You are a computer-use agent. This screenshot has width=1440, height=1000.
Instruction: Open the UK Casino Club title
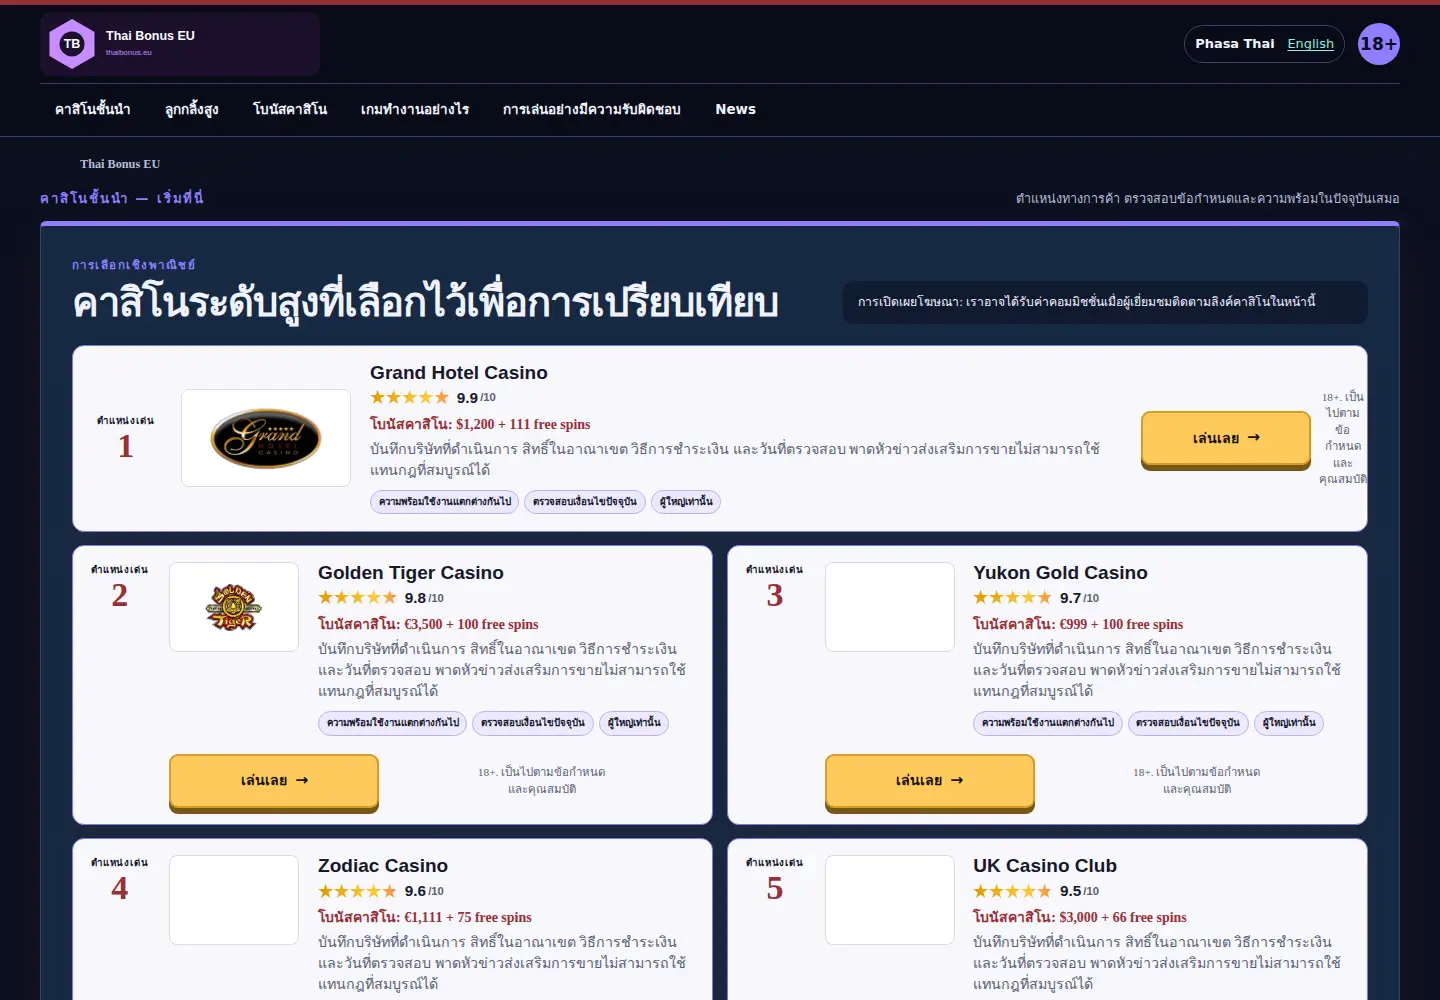pyautogui.click(x=1045, y=866)
